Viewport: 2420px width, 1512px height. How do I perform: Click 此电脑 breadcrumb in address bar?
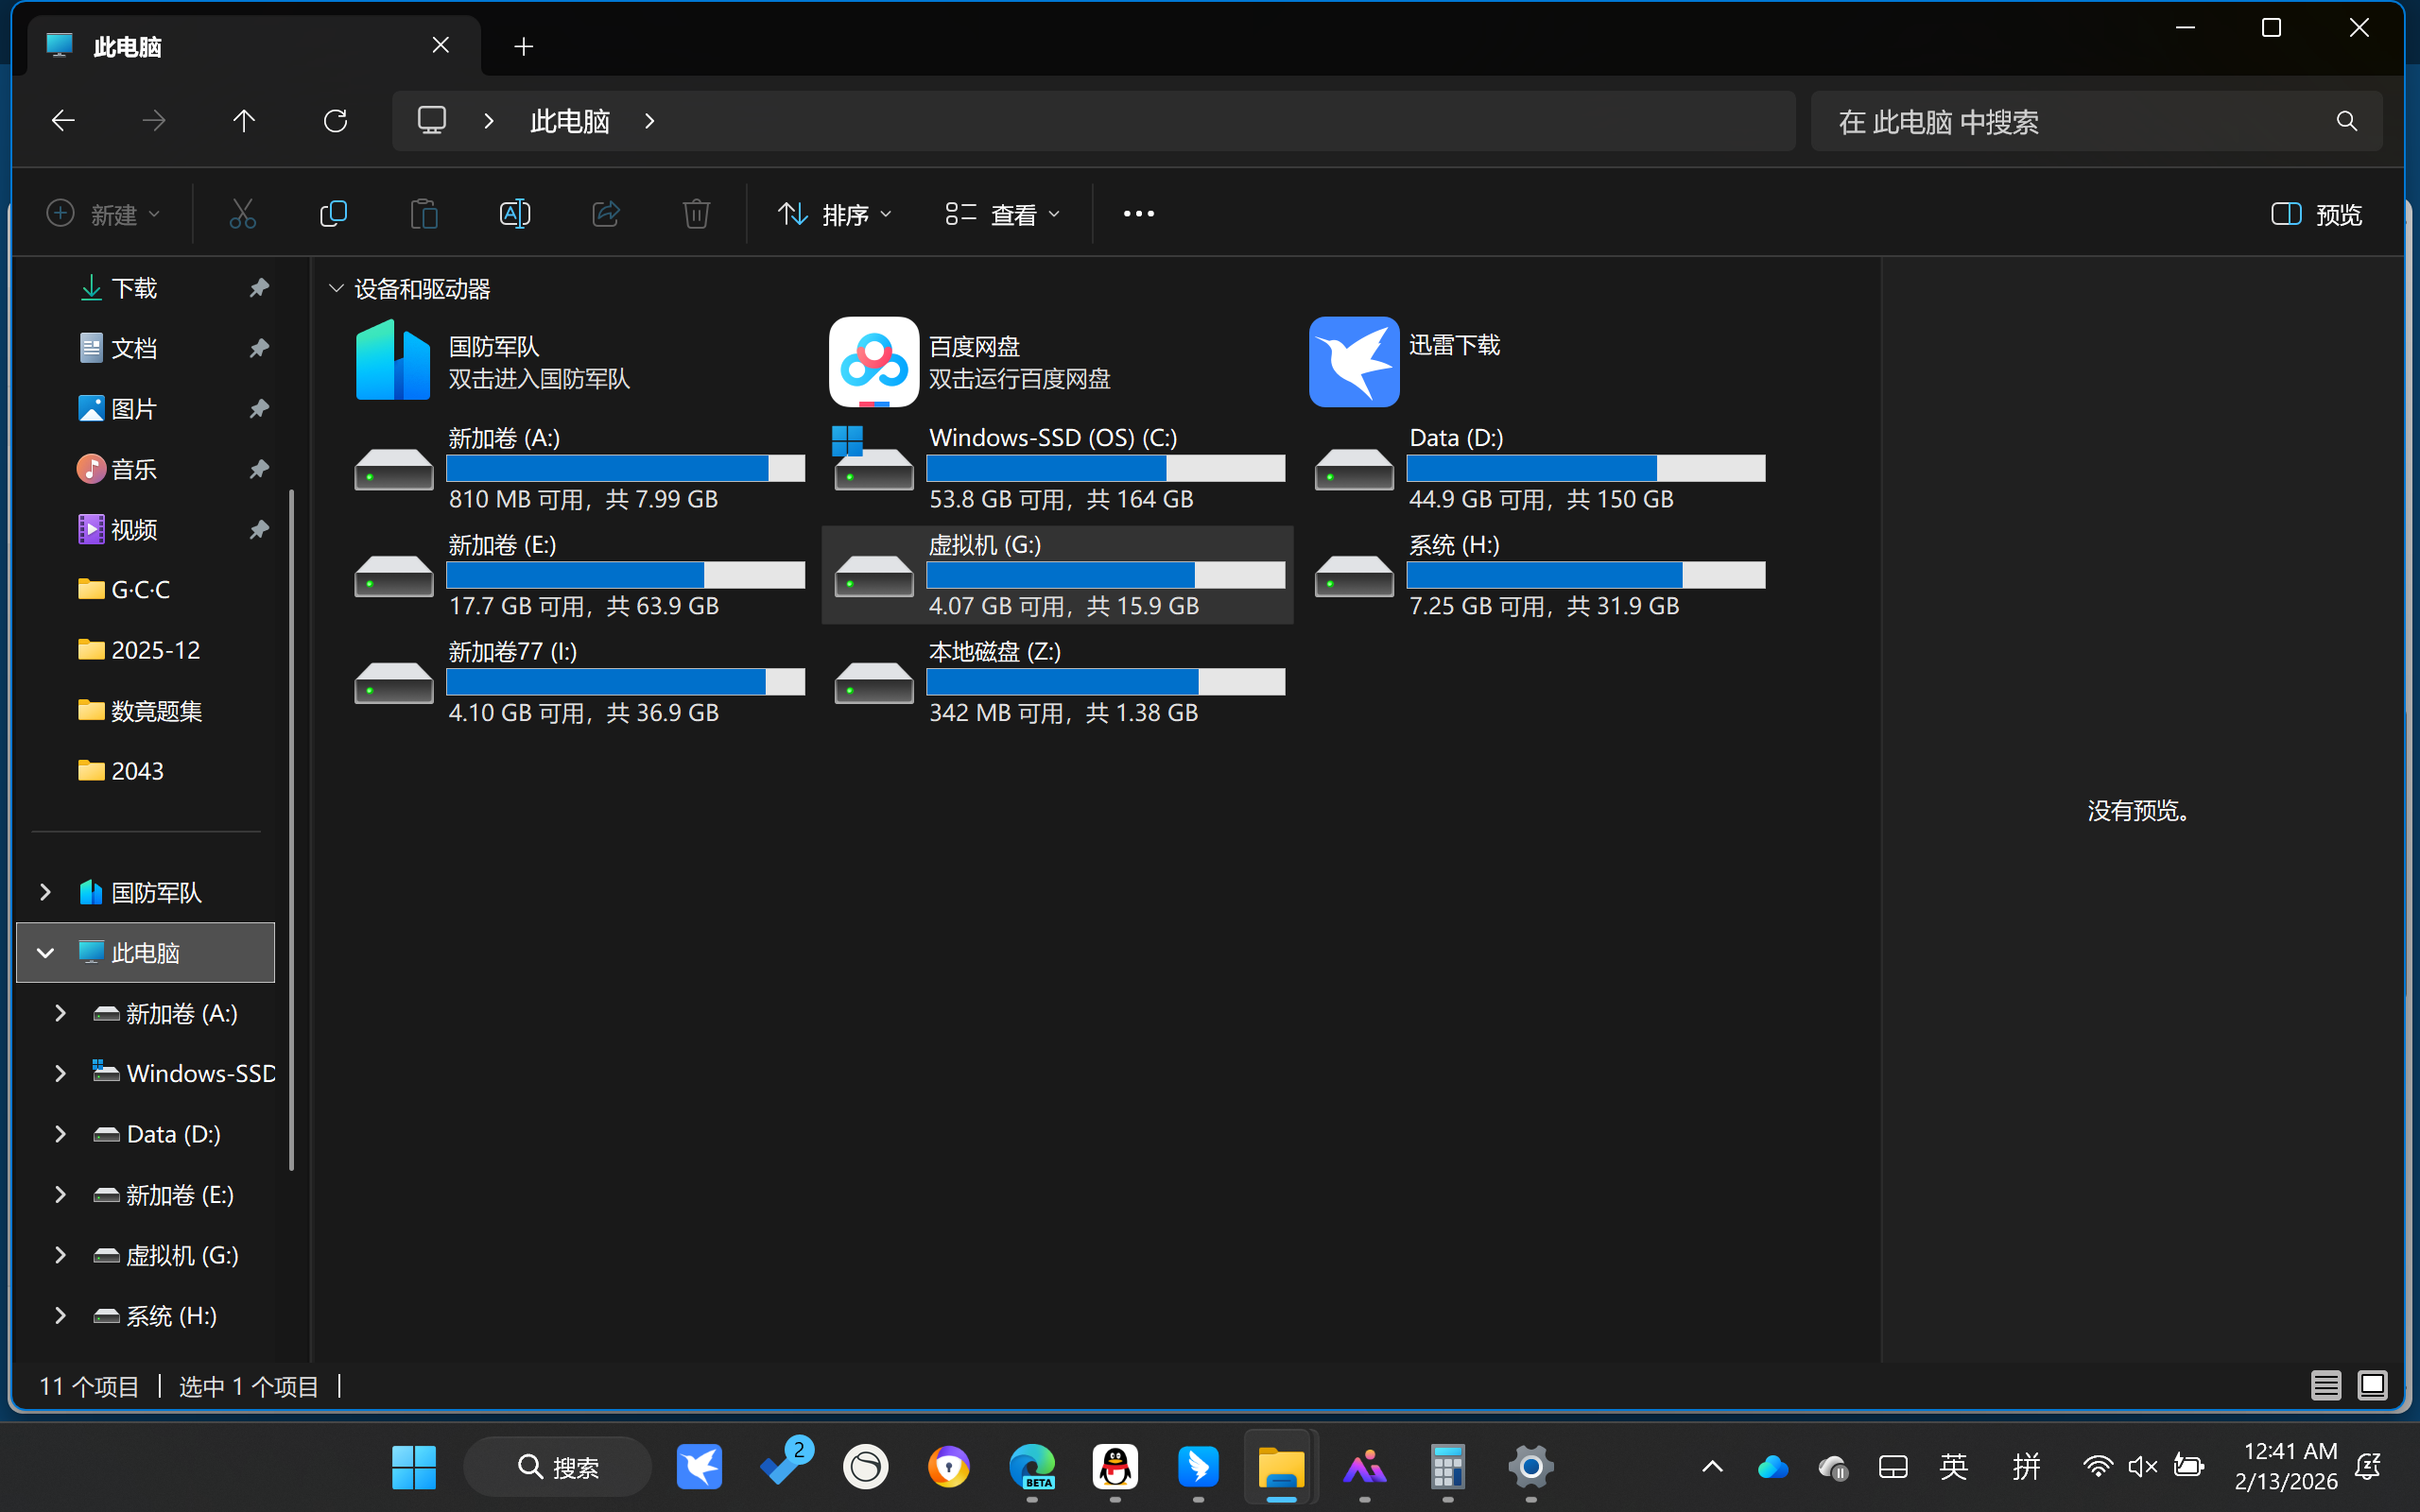point(570,121)
